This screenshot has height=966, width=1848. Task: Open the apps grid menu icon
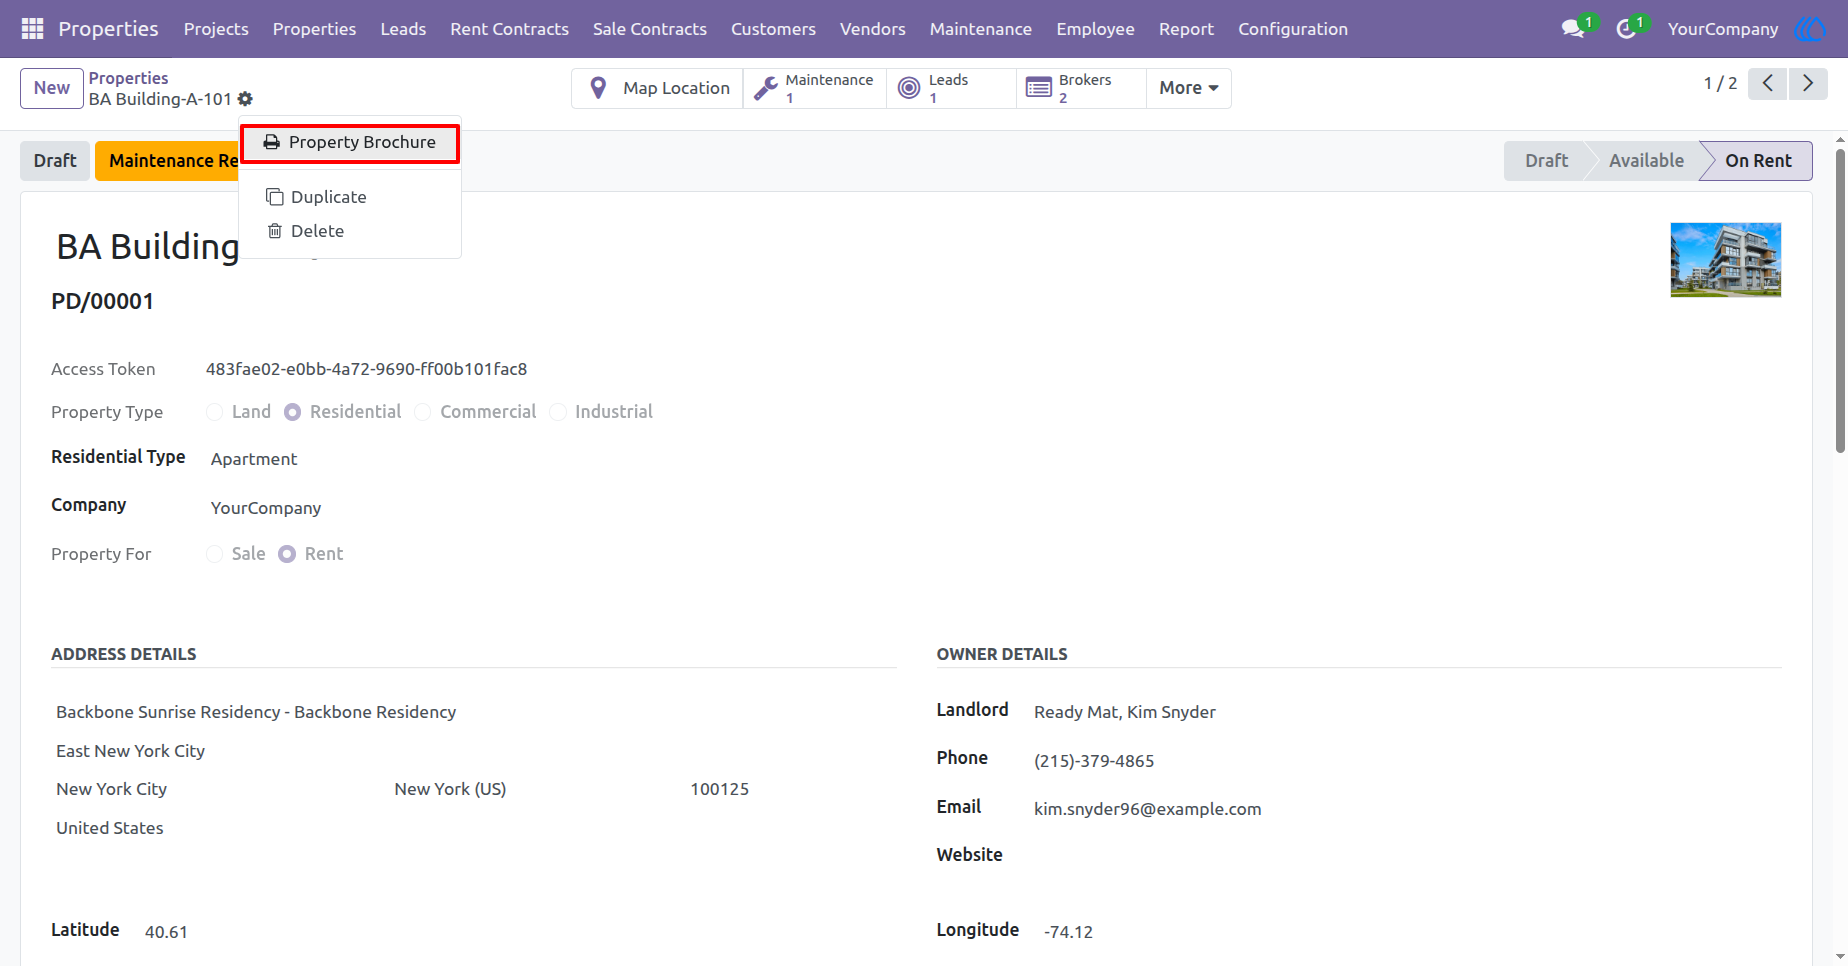coord(32,29)
